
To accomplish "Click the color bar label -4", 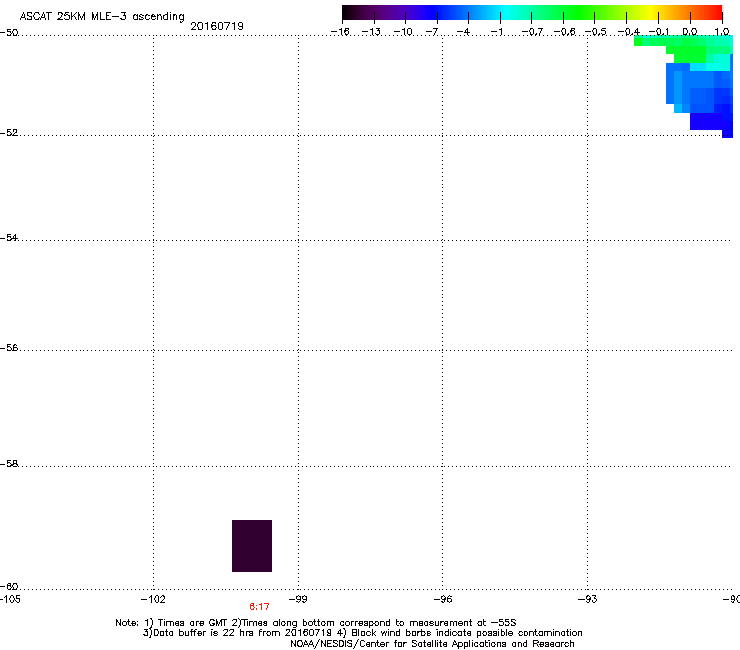I will click(x=463, y=32).
